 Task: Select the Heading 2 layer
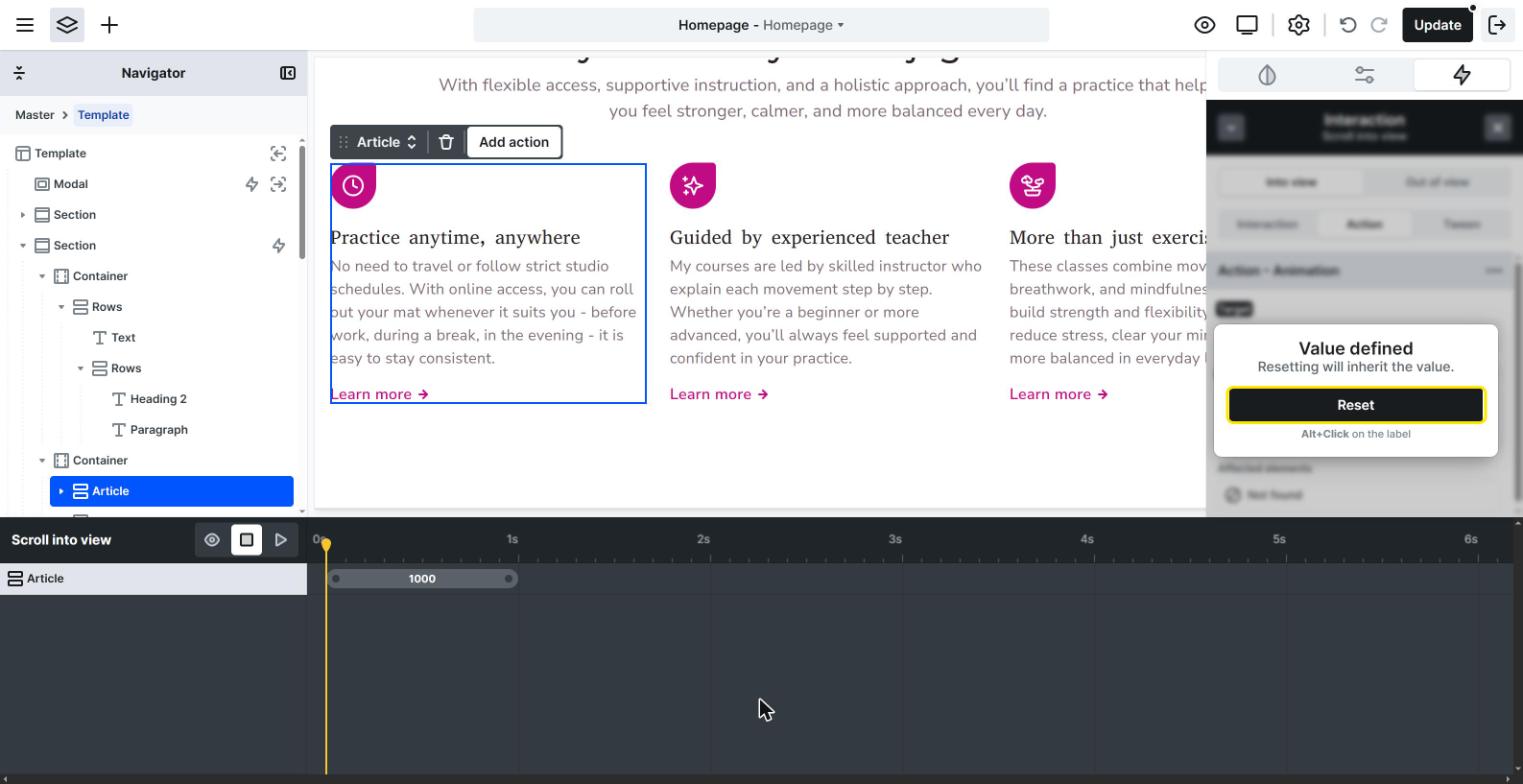(x=158, y=399)
